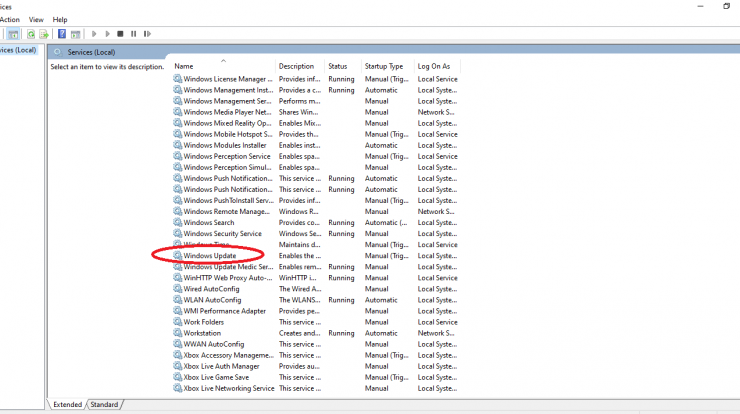Screen dimensions: 740x414
Task: Select Services (Local) in the console tree
Action: tap(18, 50)
